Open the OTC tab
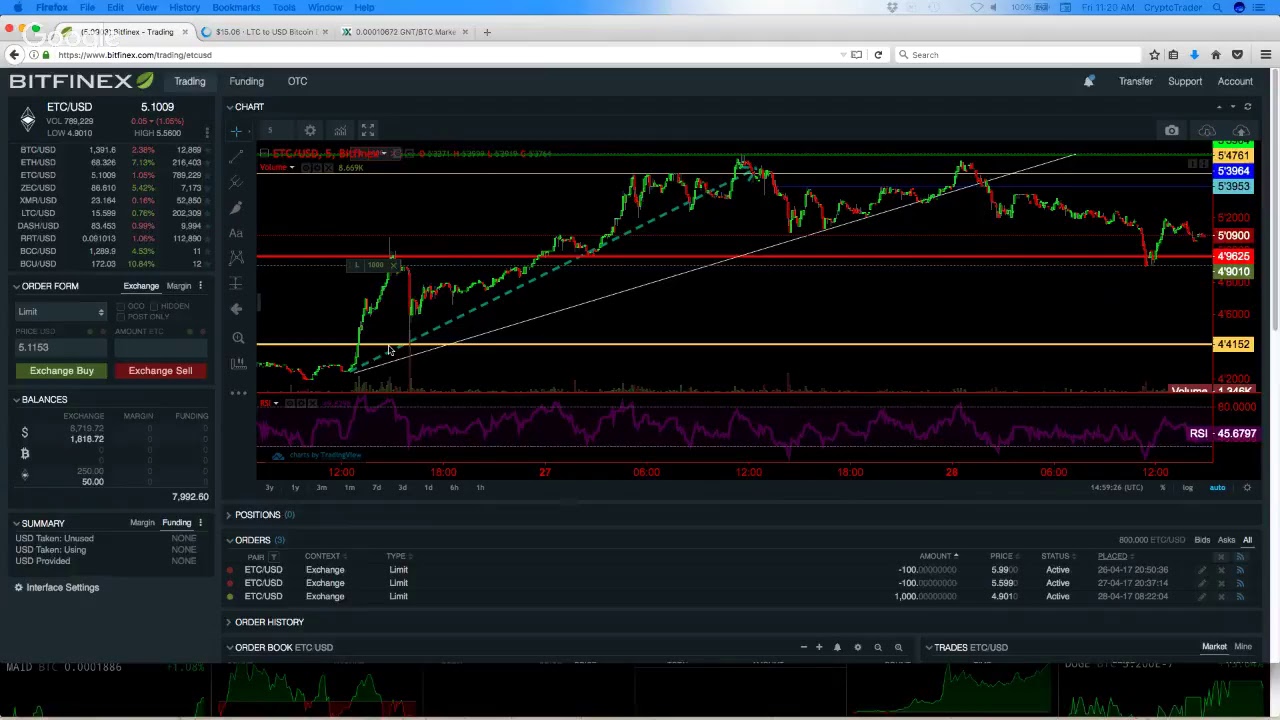The image size is (1280, 720). (297, 81)
